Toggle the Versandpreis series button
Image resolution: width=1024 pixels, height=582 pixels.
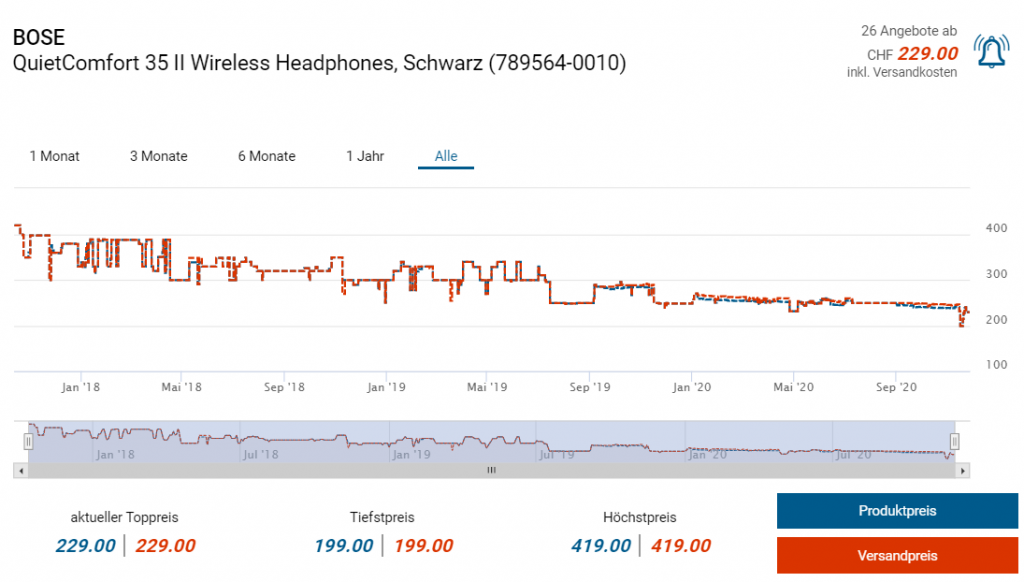point(897,555)
